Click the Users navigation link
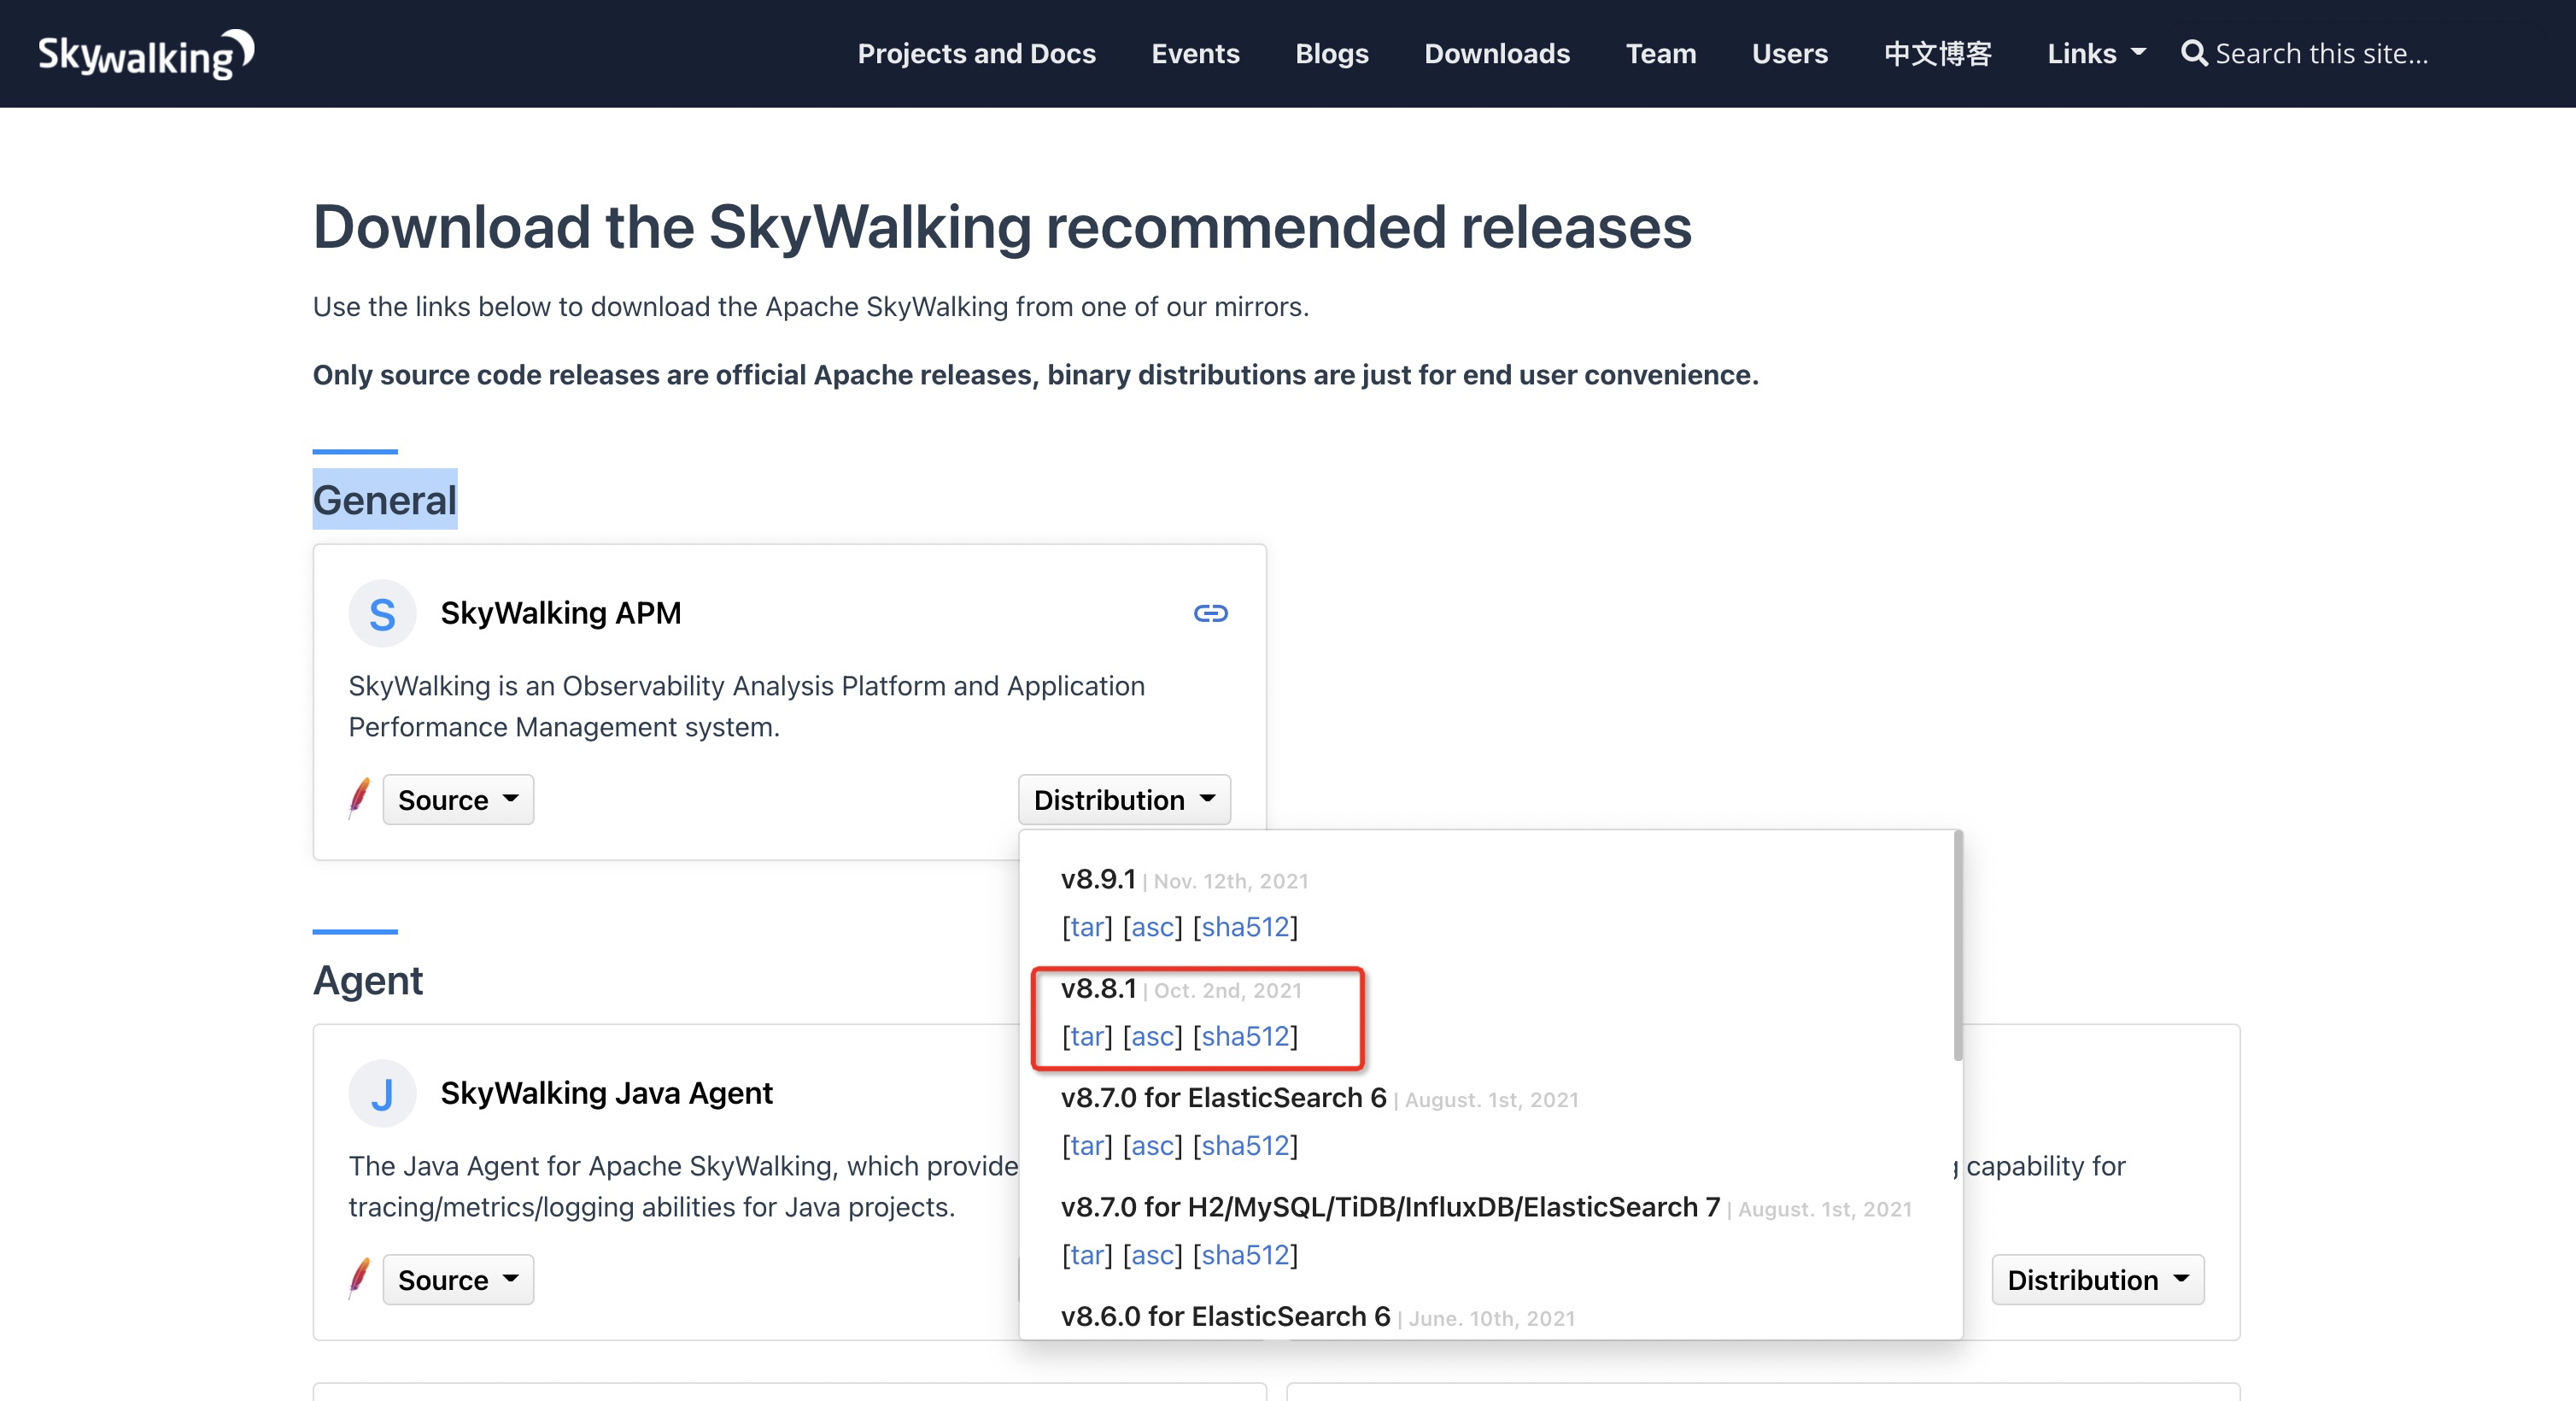 [x=1789, y=53]
